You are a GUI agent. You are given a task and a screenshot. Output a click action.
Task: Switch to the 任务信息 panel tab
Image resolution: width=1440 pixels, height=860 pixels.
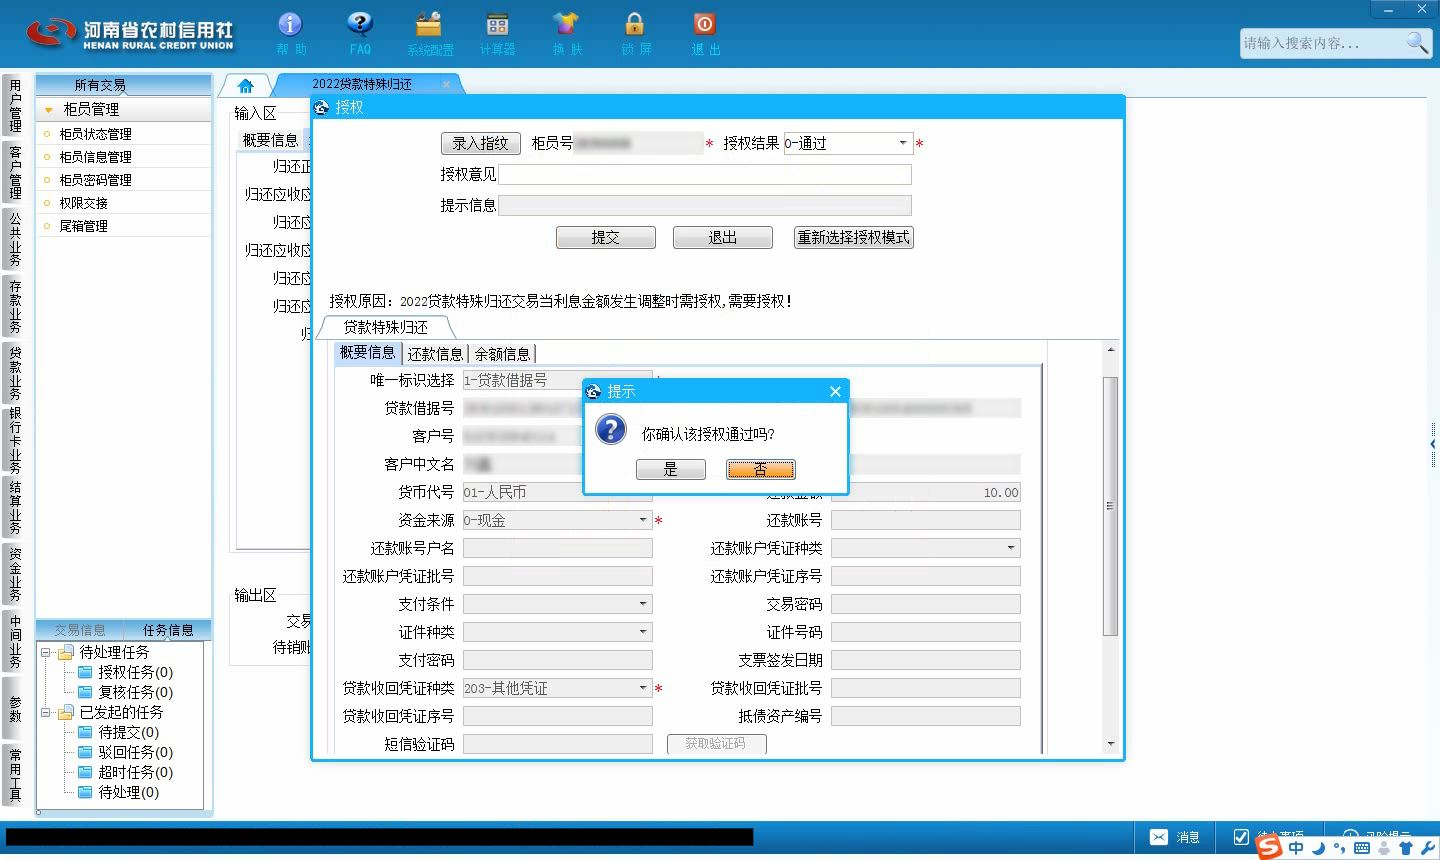click(x=168, y=630)
